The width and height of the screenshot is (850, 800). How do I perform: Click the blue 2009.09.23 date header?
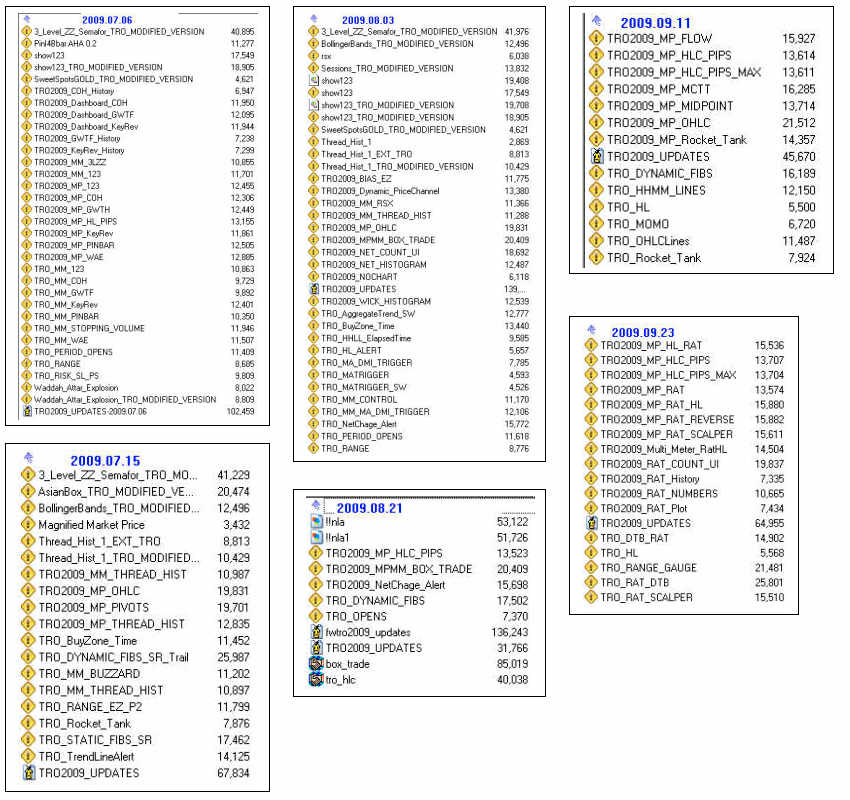(644, 332)
